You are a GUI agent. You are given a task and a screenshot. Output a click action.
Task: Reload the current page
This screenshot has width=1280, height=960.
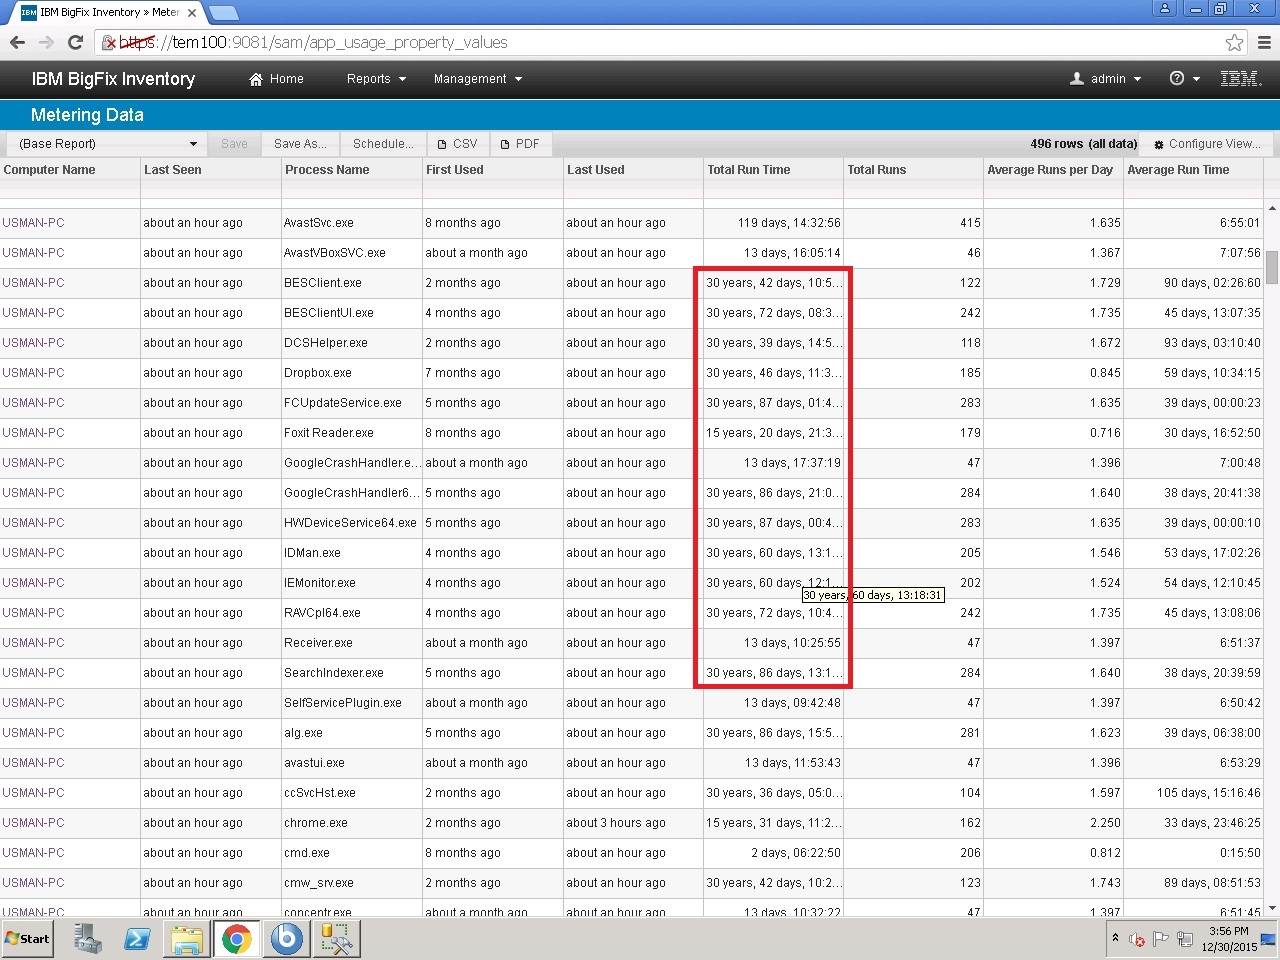(75, 42)
